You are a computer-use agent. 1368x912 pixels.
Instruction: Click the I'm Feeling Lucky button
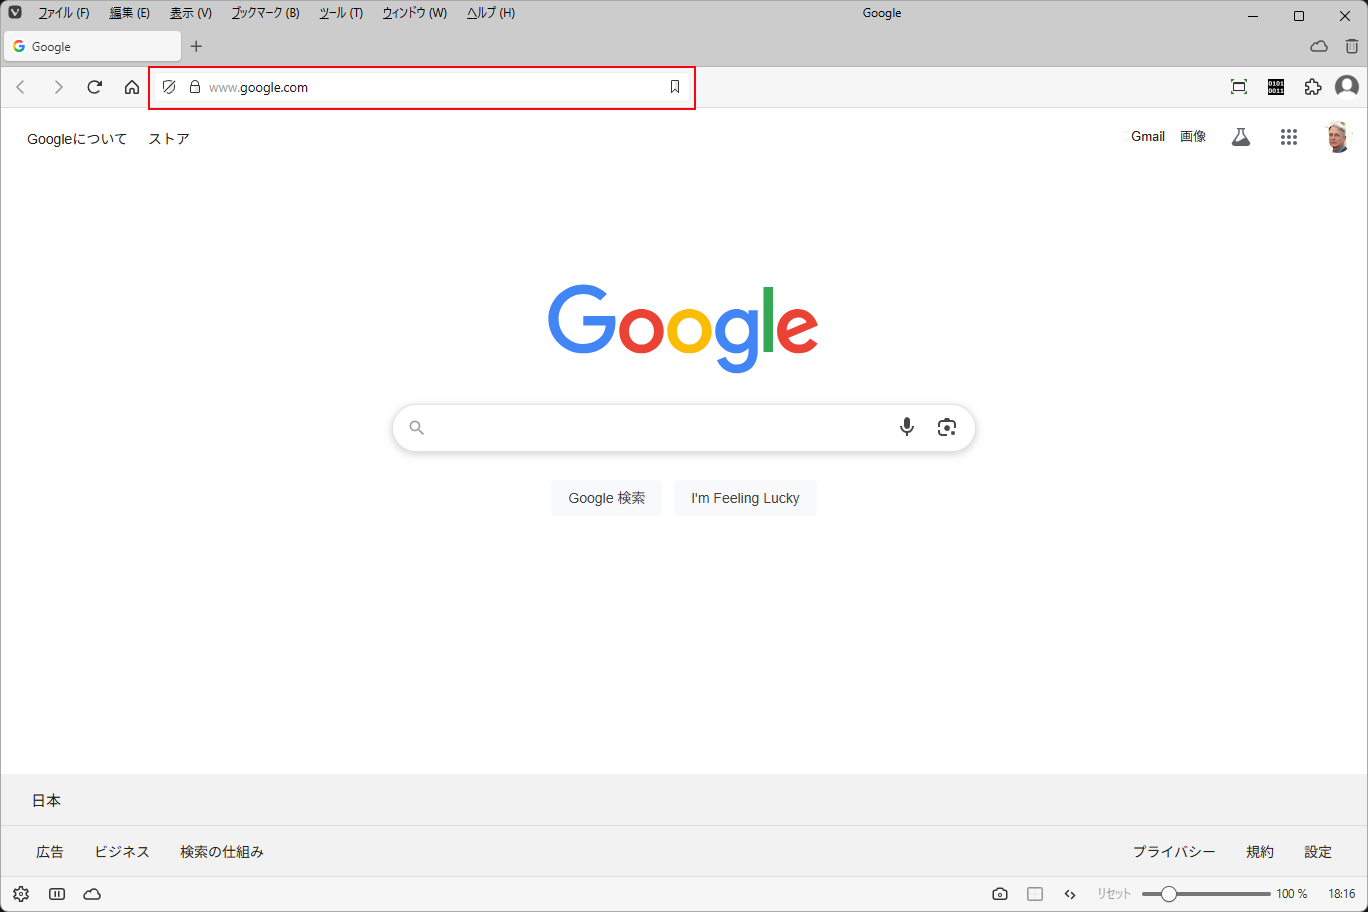tap(745, 498)
